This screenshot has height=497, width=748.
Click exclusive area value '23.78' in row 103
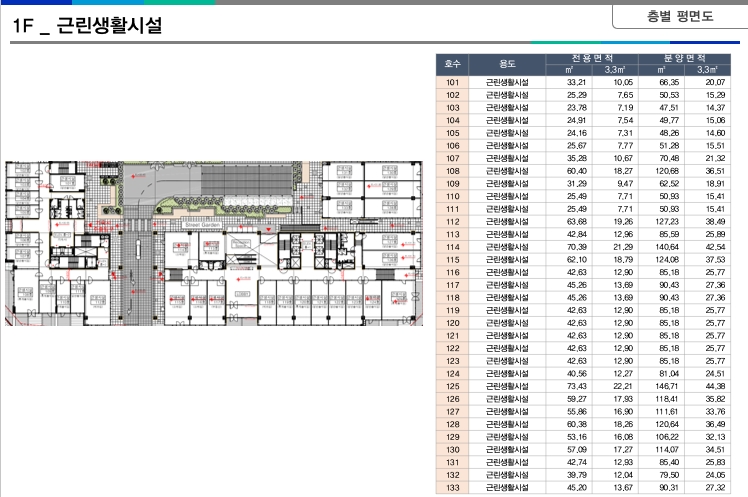(x=577, y=108)
